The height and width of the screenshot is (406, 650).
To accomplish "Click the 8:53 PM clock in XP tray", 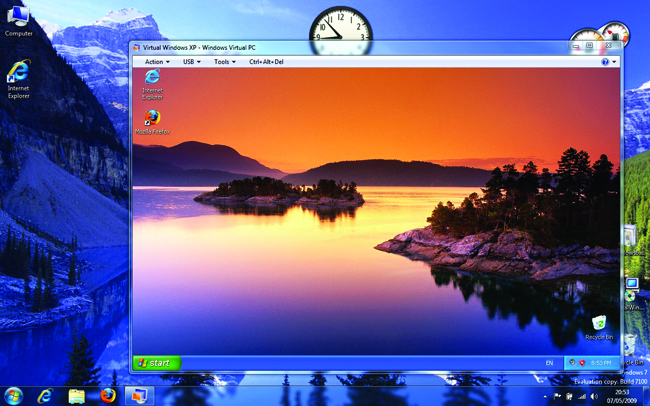I will coord(601,363).
